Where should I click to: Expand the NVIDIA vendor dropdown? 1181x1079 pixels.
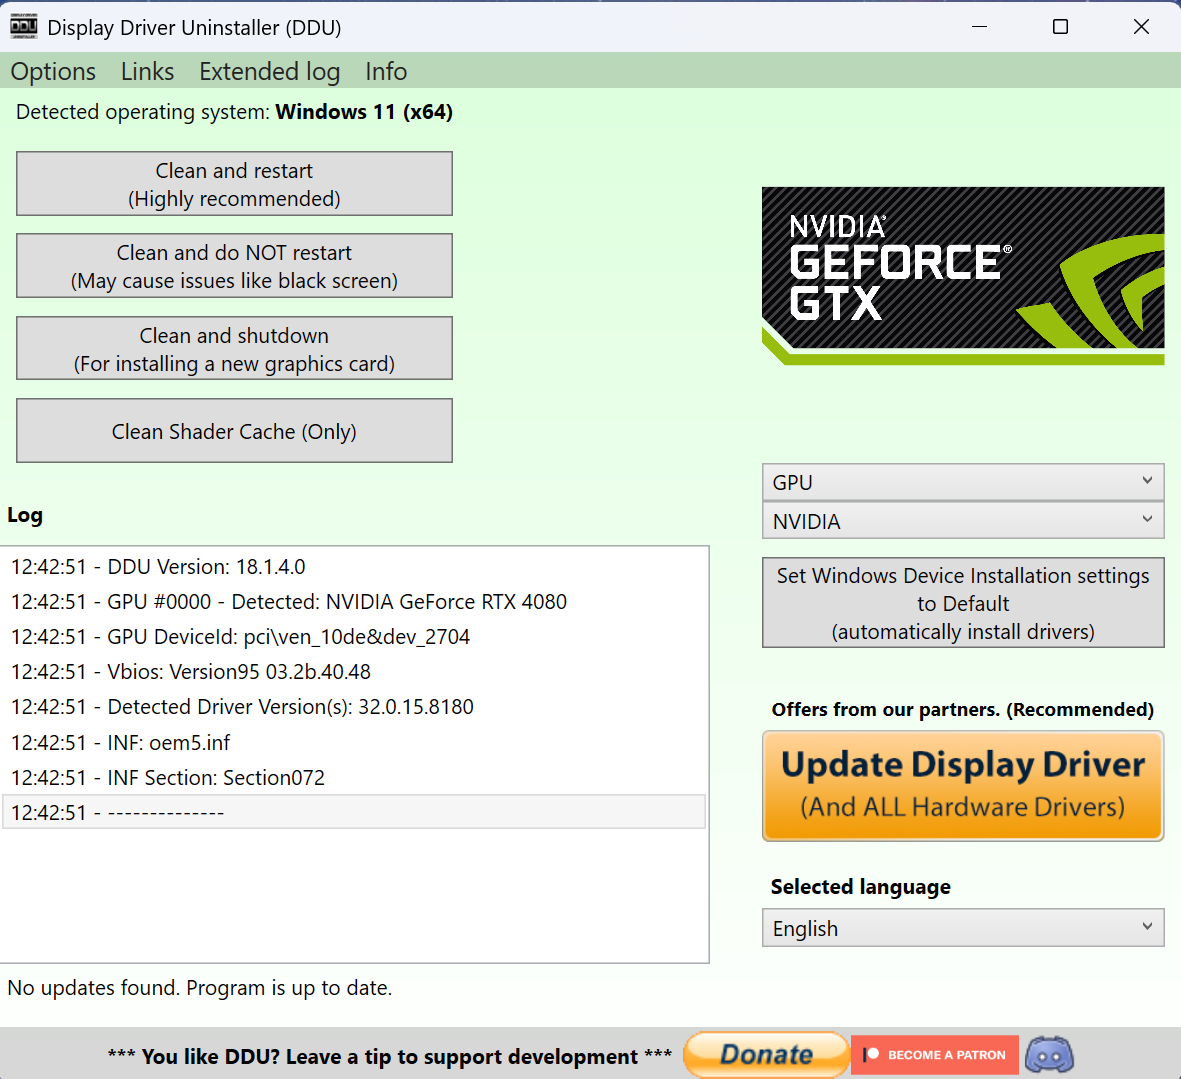pyautogui.click(x=962, y=521)
